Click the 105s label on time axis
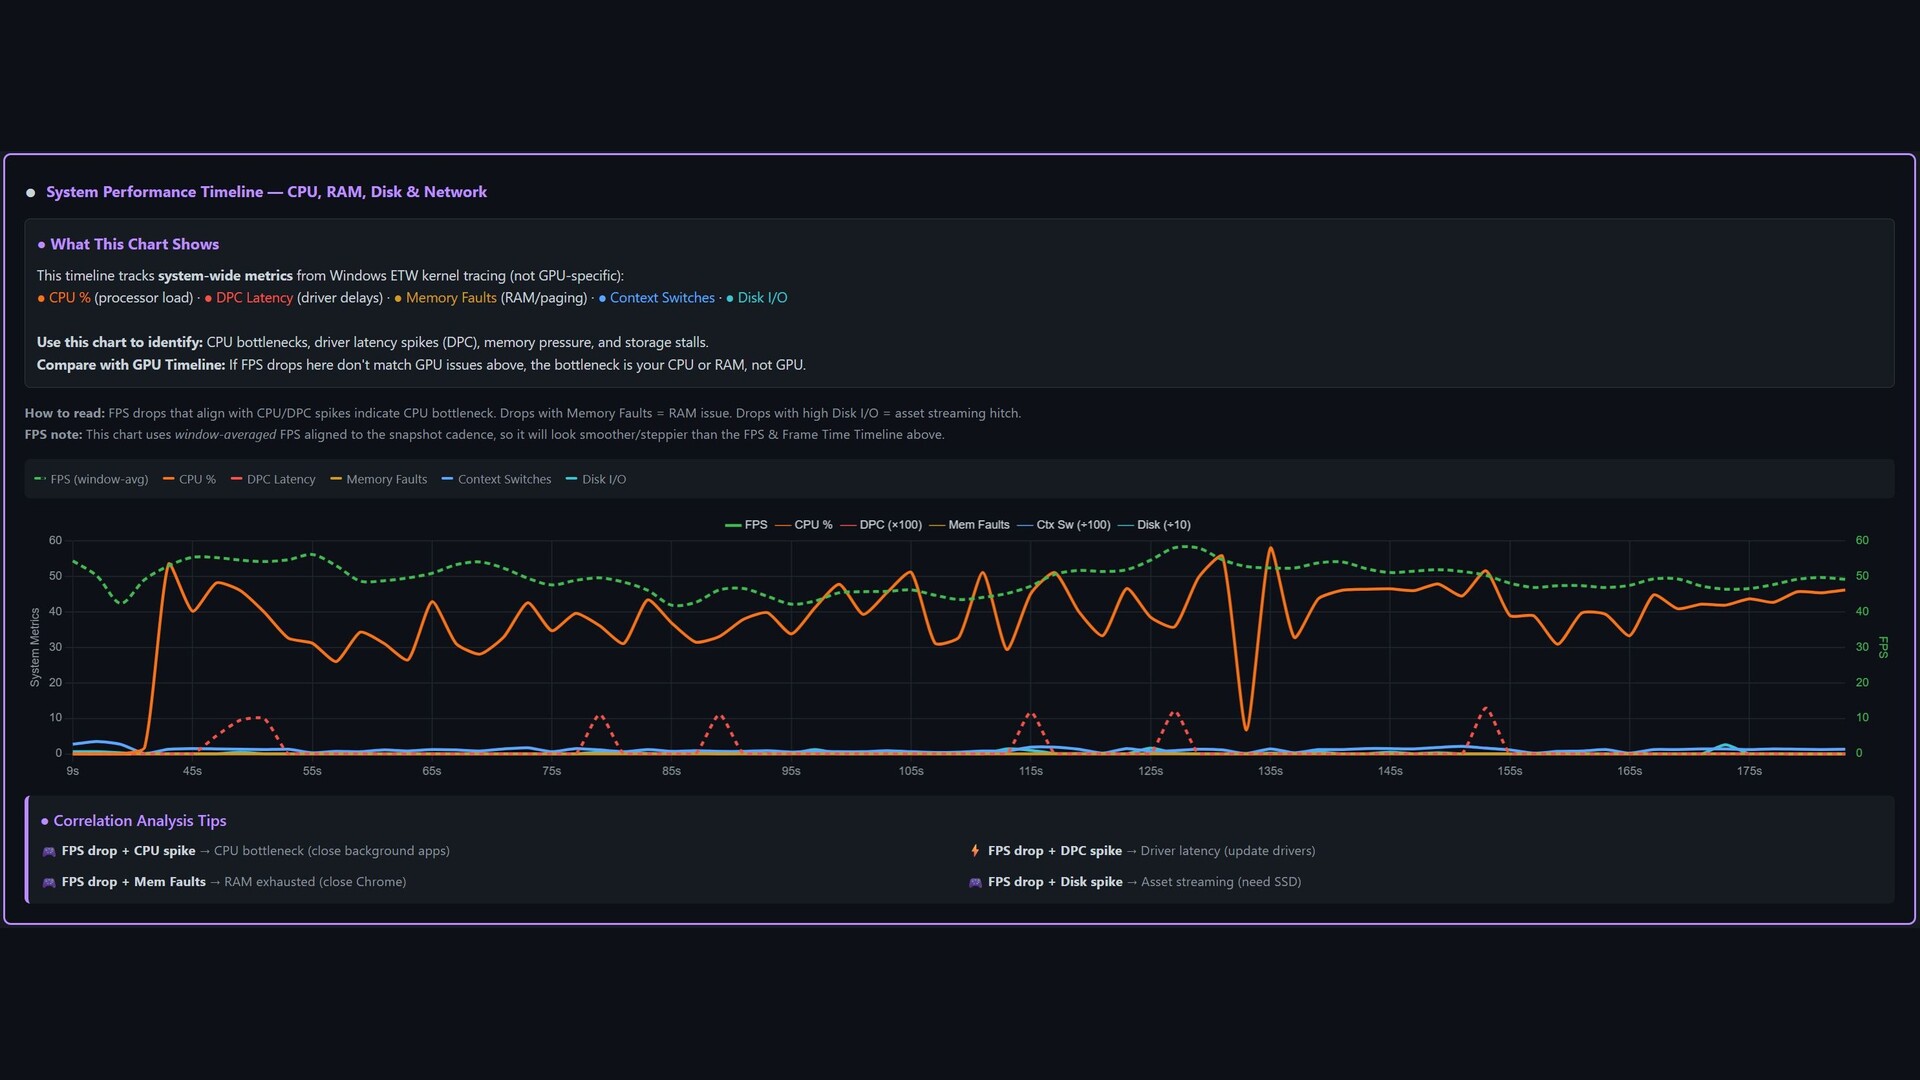This screenshot has width=1920, height=1080. (911, 771)
